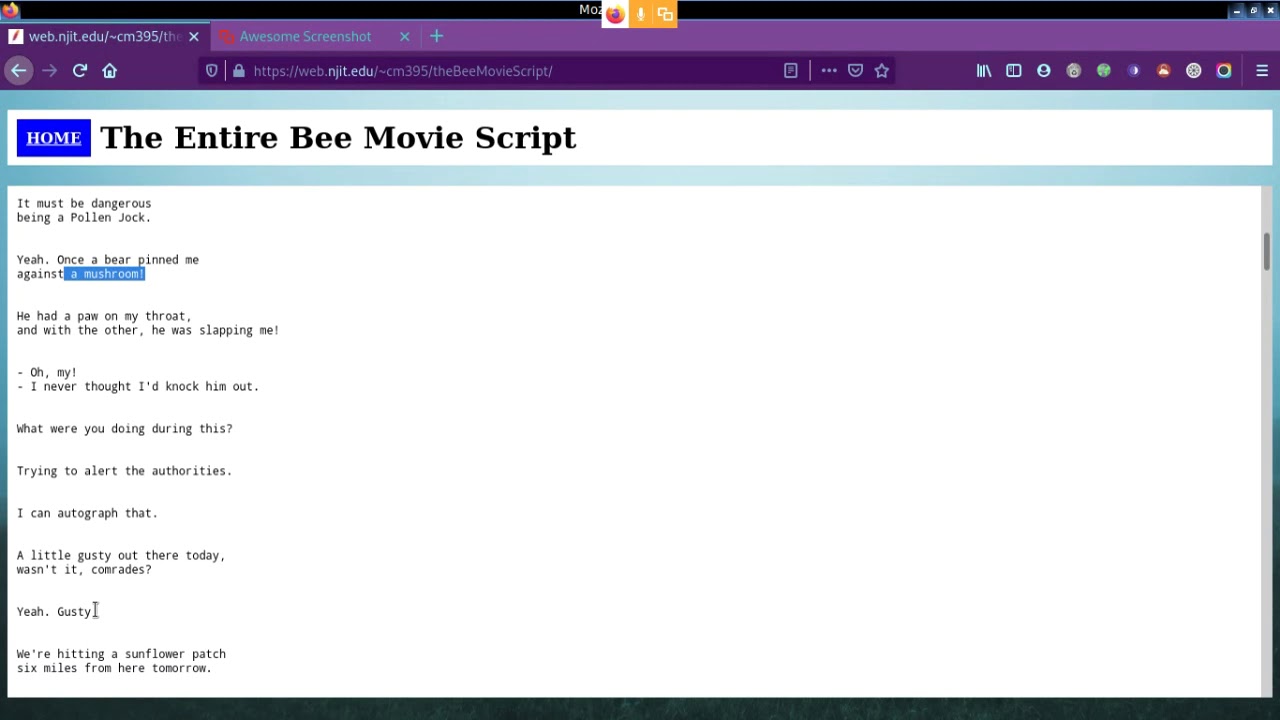The height and width of the screenshot is (720, 1280).
Task: Click "and with the other, he was slapping me!"
Action: point(148,330)
